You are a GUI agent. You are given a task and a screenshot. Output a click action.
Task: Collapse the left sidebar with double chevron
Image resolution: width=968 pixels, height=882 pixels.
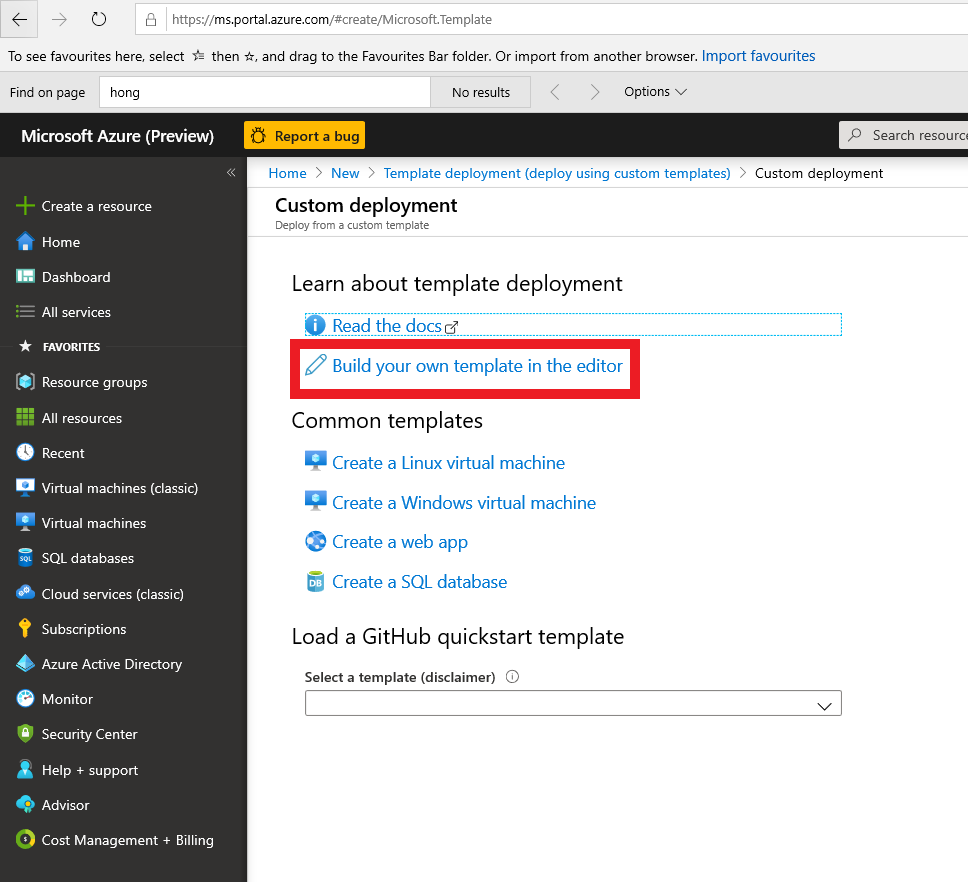tap(231, 173)
